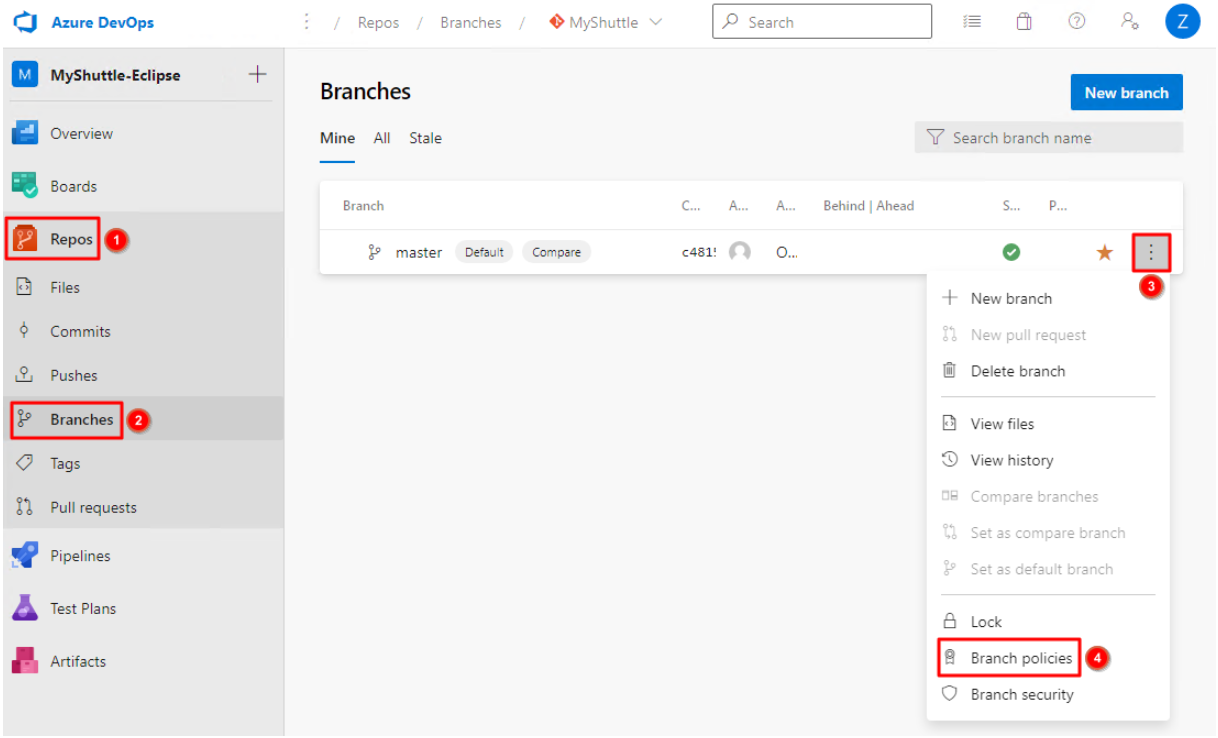Click the MyShuttle-Eclipse project avatar M

(x=25, y=75)
